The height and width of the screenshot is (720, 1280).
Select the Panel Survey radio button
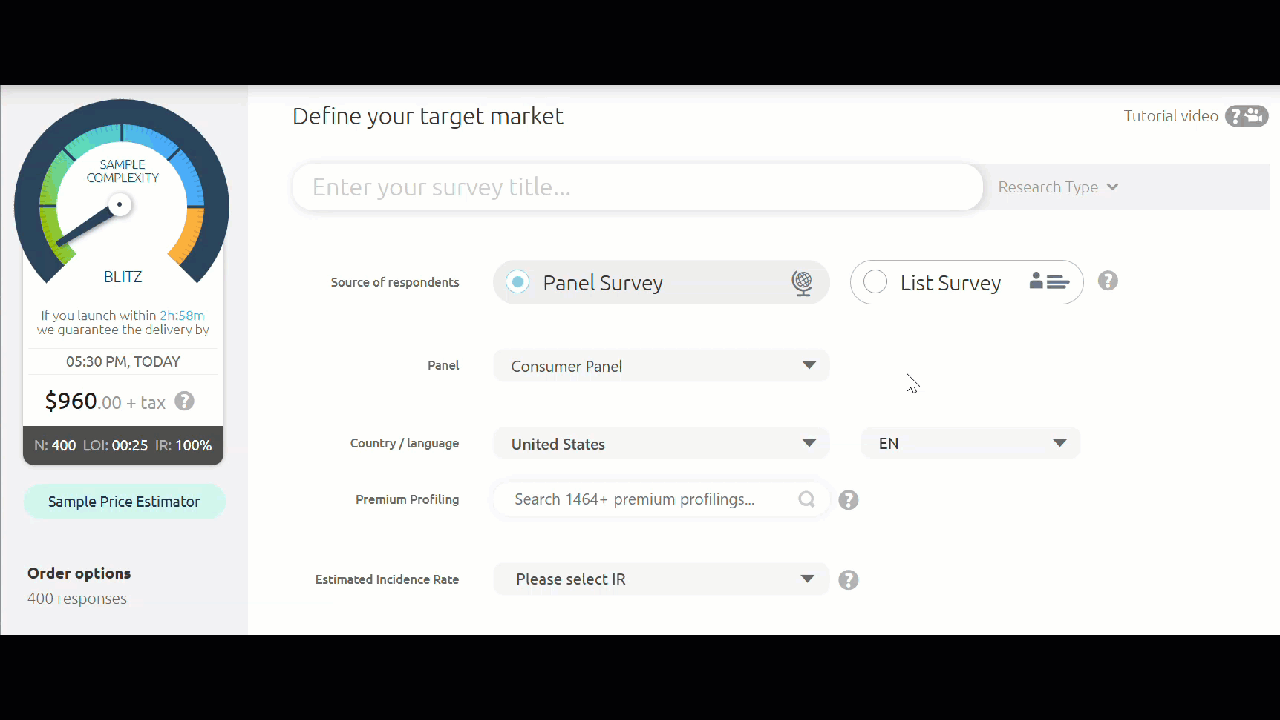(517, 282)
